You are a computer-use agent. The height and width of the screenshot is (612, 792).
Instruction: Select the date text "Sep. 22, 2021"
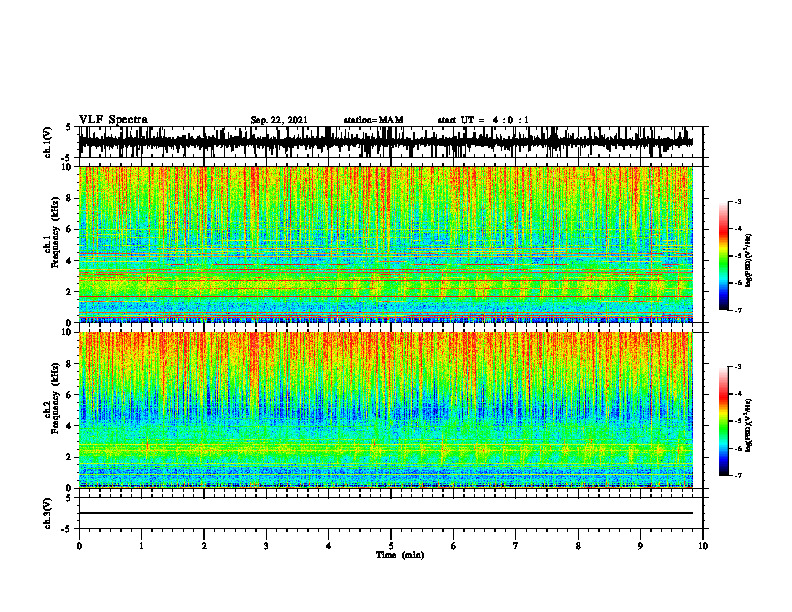point(279,120)
